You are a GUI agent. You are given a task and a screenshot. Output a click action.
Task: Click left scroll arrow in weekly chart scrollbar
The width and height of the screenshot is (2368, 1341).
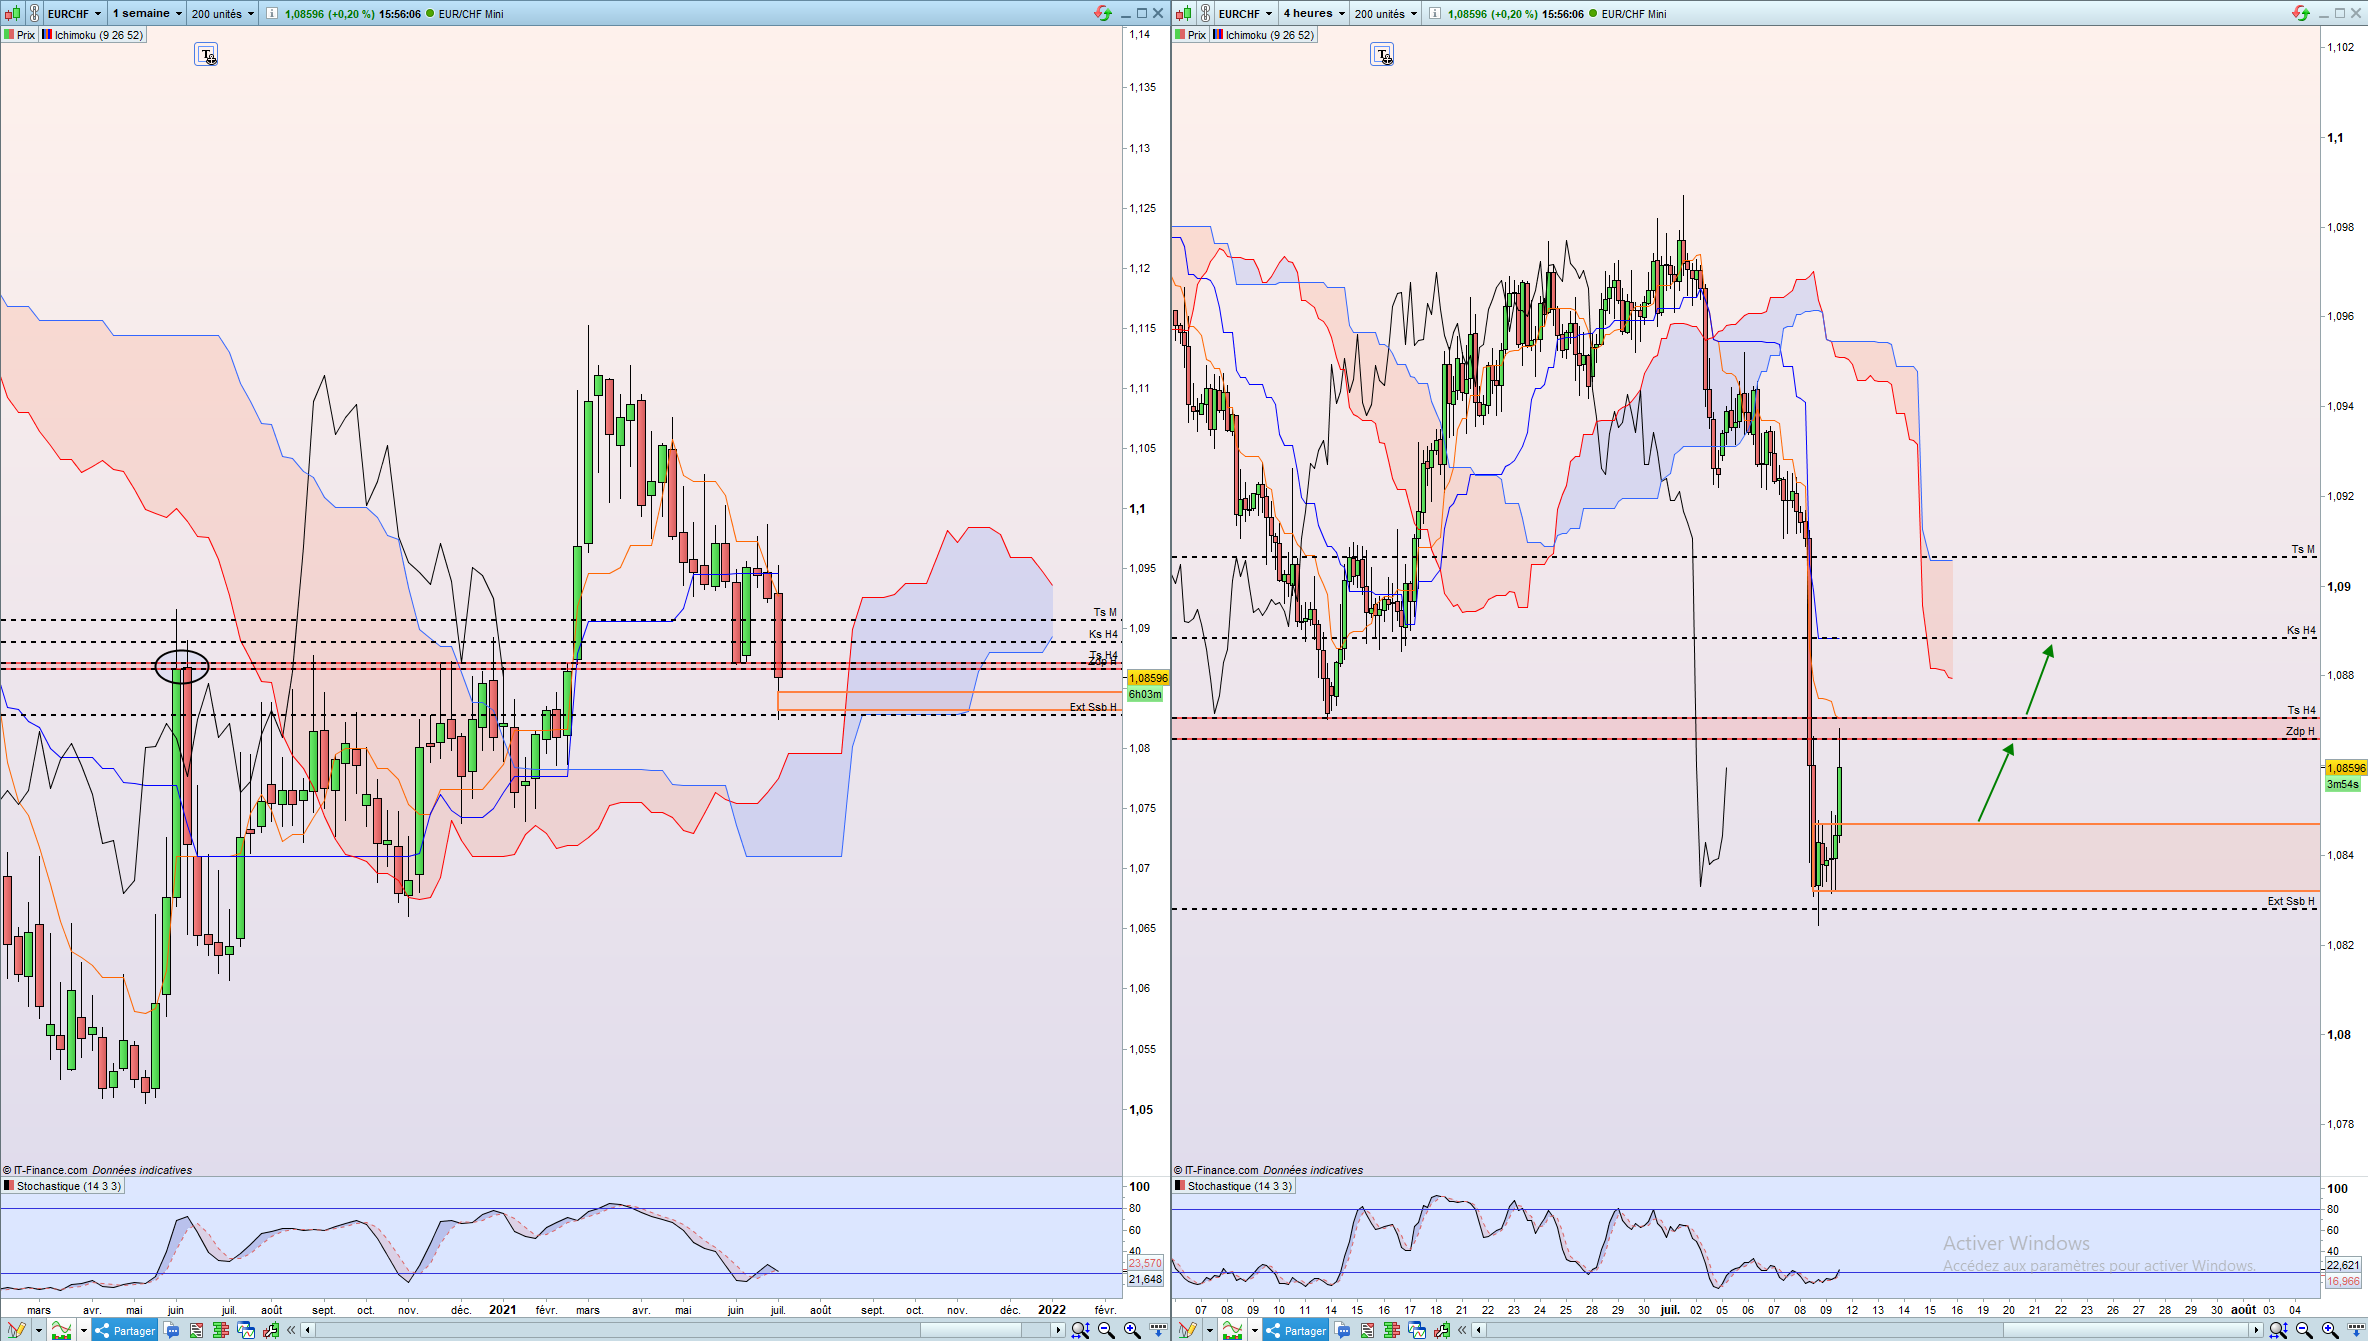click(308, 1330)
